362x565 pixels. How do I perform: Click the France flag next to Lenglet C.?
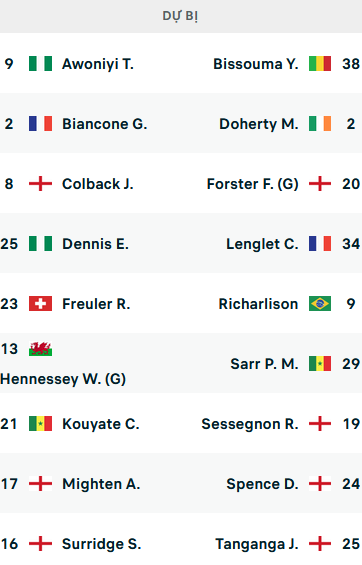pos(320,244)
